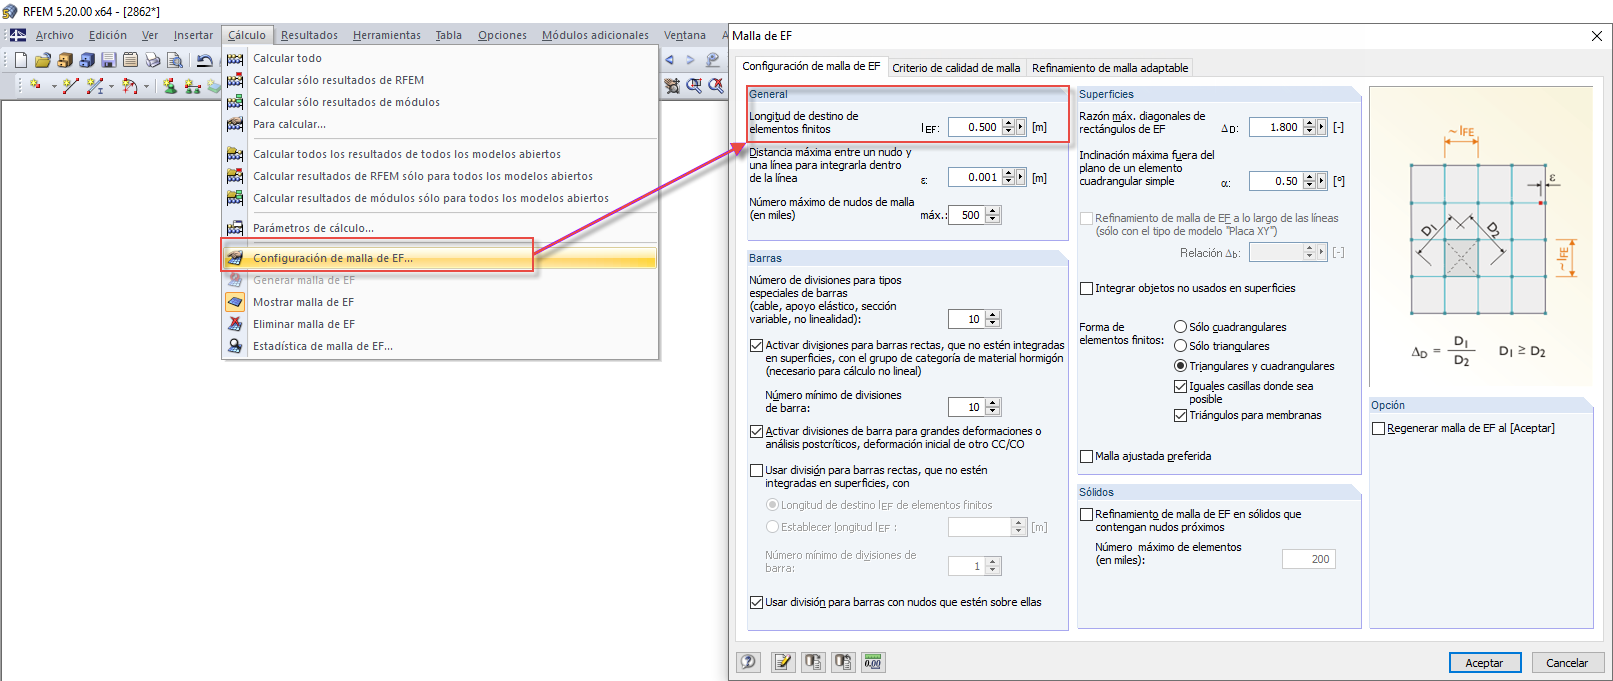Click the units and decimals 0.00 icon
This screenshot has height=681, width=1613.
click(x=873, y=662)
